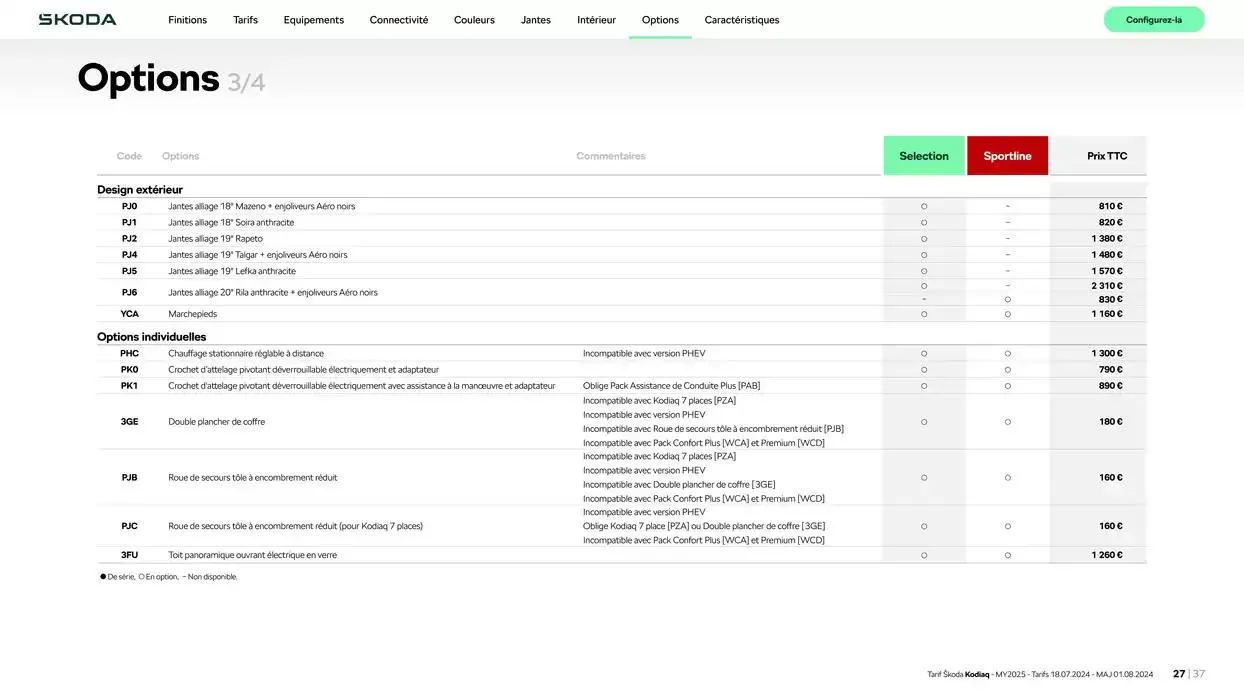This screenshot has height=700, width=1244.
Task: Click the Design extérieur section heading
Action: tap(140, 190)
